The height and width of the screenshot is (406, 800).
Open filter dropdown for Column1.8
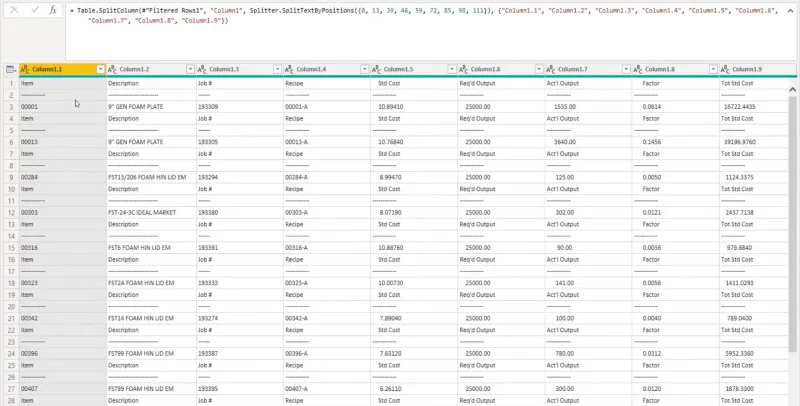(714, 69)
